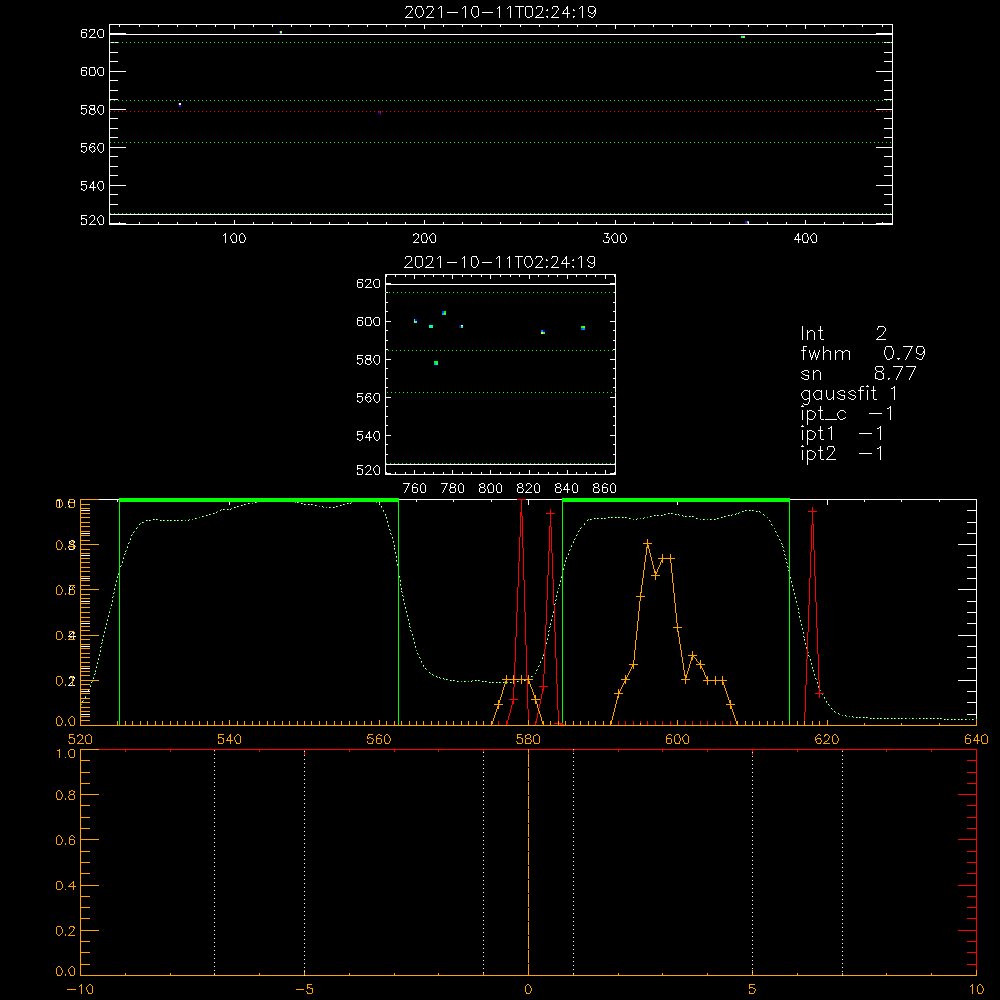Click the 200 x-axis label of the top scatter plot
1000x1000 pixels.
pyautogui.click(x=424, y=239)
